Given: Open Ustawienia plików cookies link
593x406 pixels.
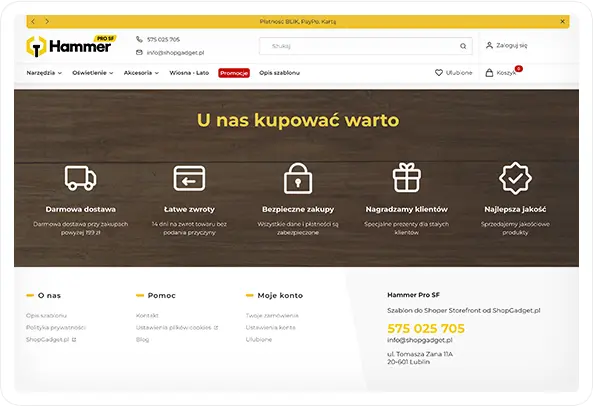Looking at the screenshot, I should 174,327.
